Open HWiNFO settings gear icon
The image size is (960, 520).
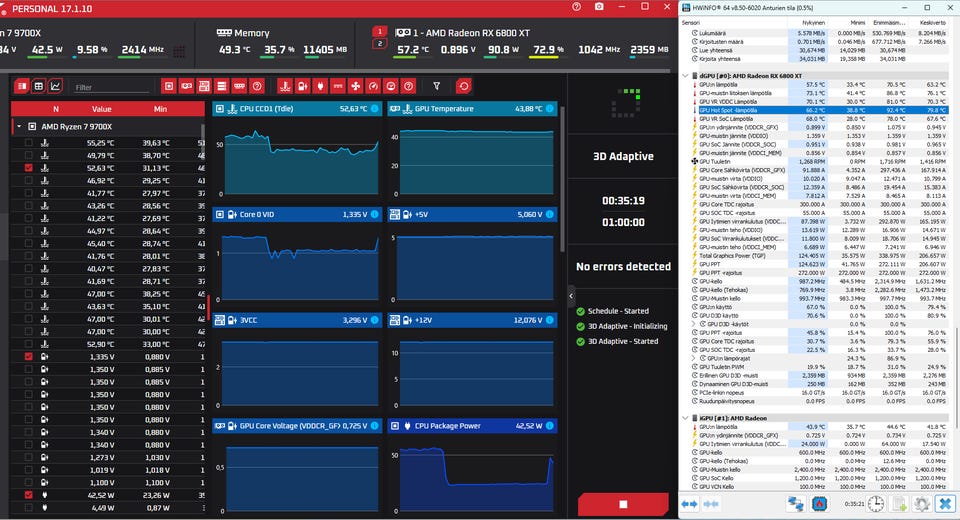coord(922,503)
